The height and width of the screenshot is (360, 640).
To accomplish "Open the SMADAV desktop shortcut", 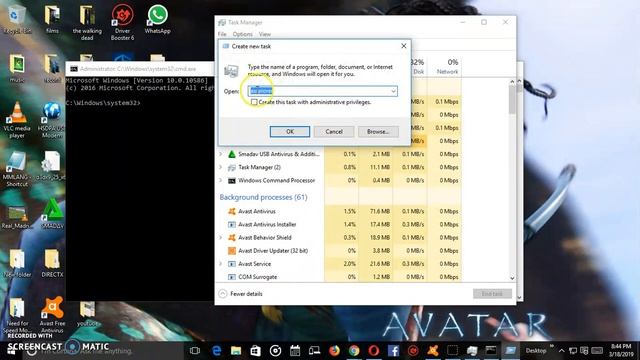I will (x=52, y=213).
